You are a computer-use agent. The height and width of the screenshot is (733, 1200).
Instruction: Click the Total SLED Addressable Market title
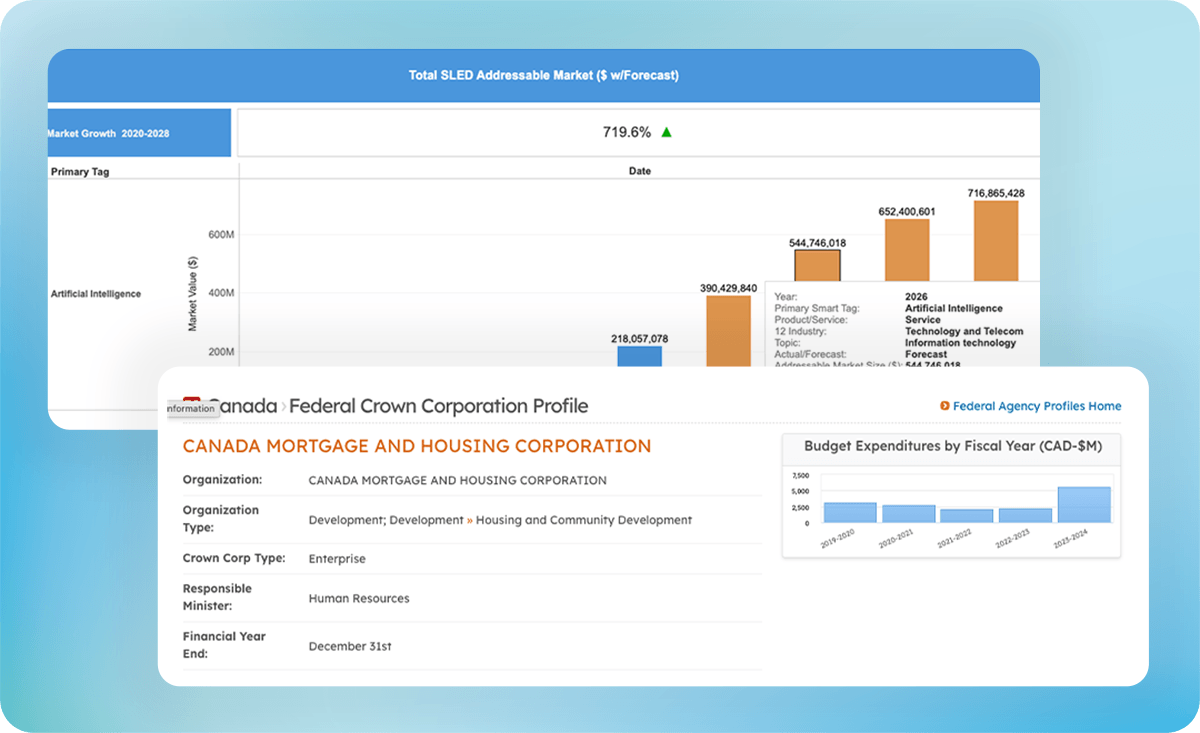click(x=544, y=75)
